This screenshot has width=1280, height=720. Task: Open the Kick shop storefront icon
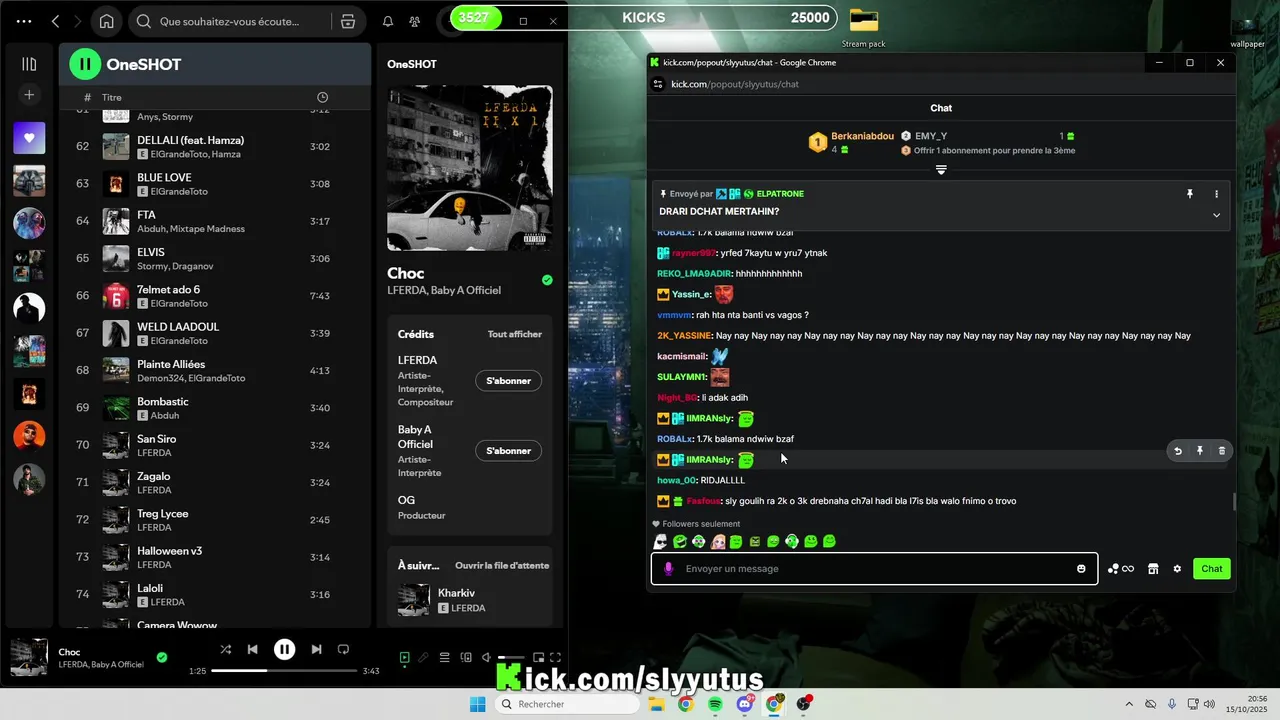(1153, 569)
